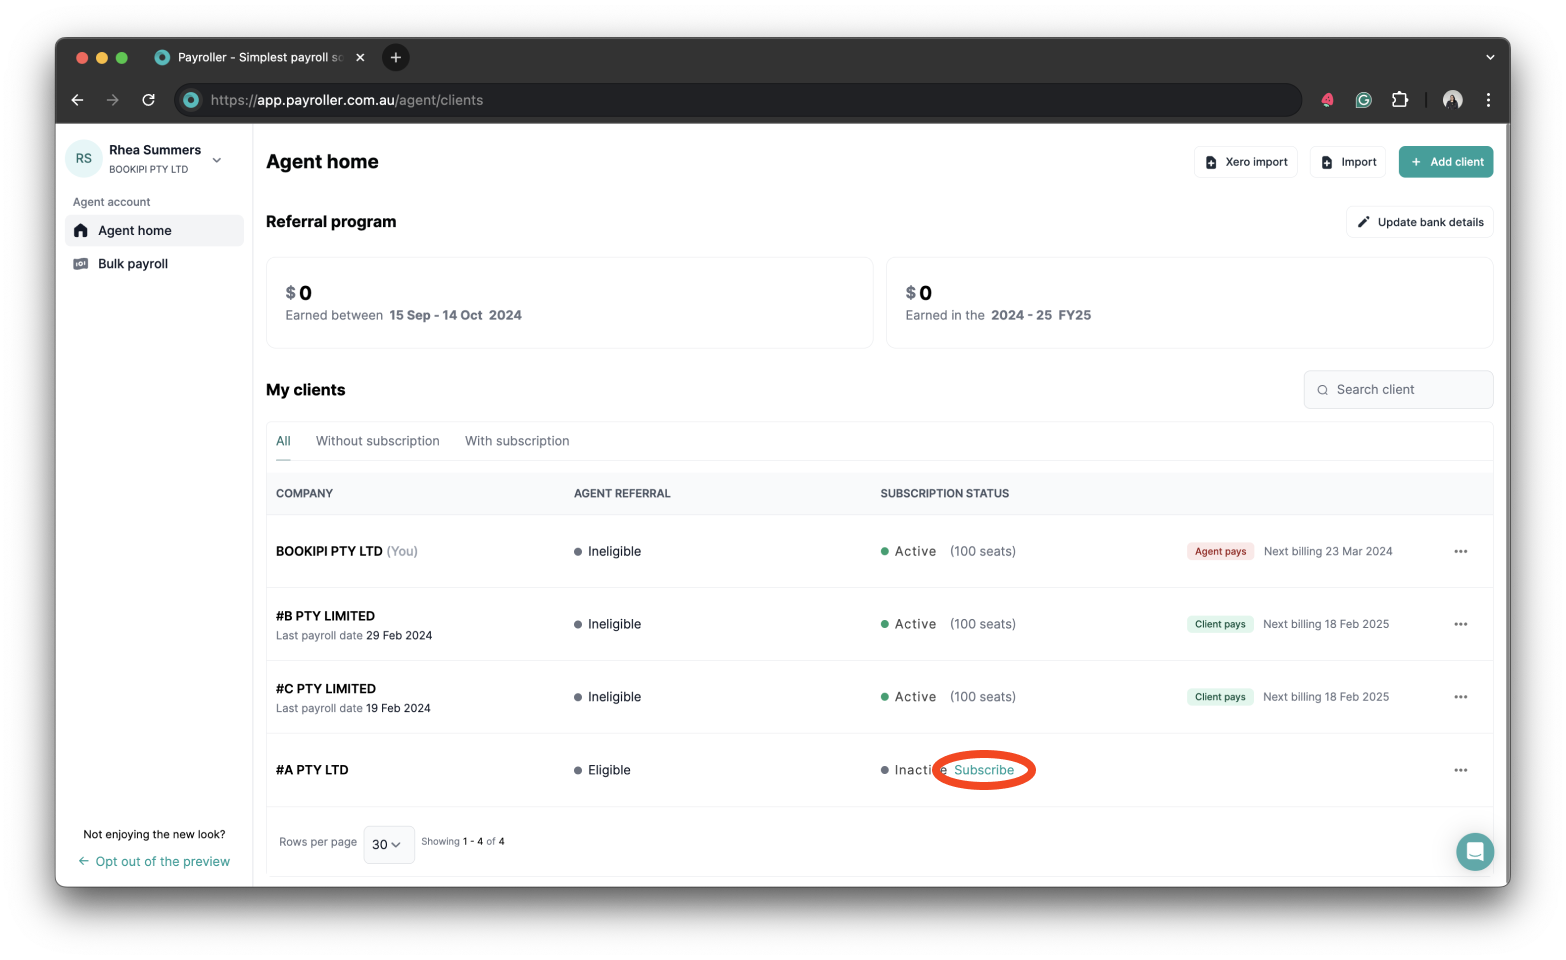The height and width of the screenshot is (960, 1566).
Task: Click Client pays badge for #C PTY LIMITED
Action: point(1220,697)
